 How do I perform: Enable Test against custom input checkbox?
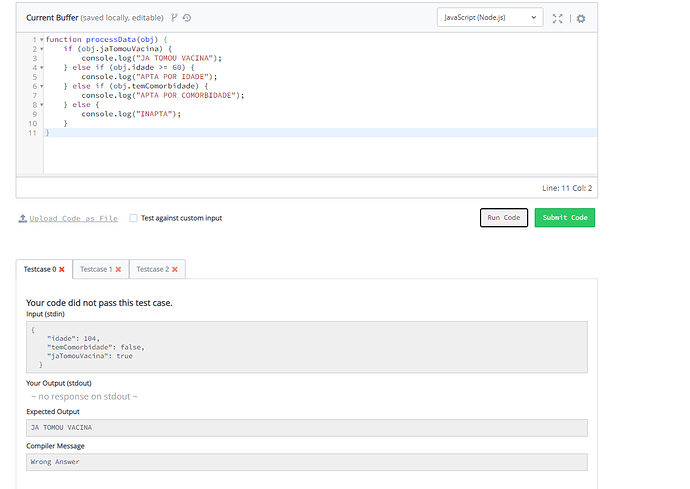[133, 218]
